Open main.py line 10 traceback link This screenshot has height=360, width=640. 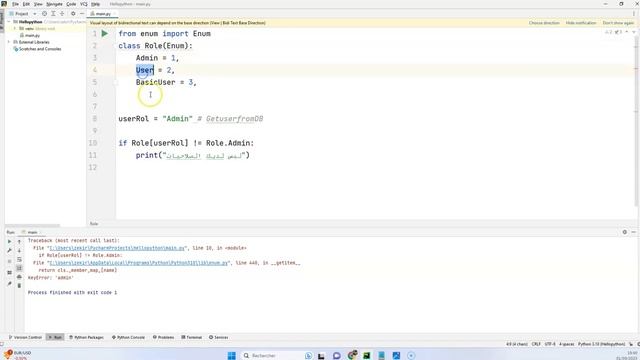[117, 248]
